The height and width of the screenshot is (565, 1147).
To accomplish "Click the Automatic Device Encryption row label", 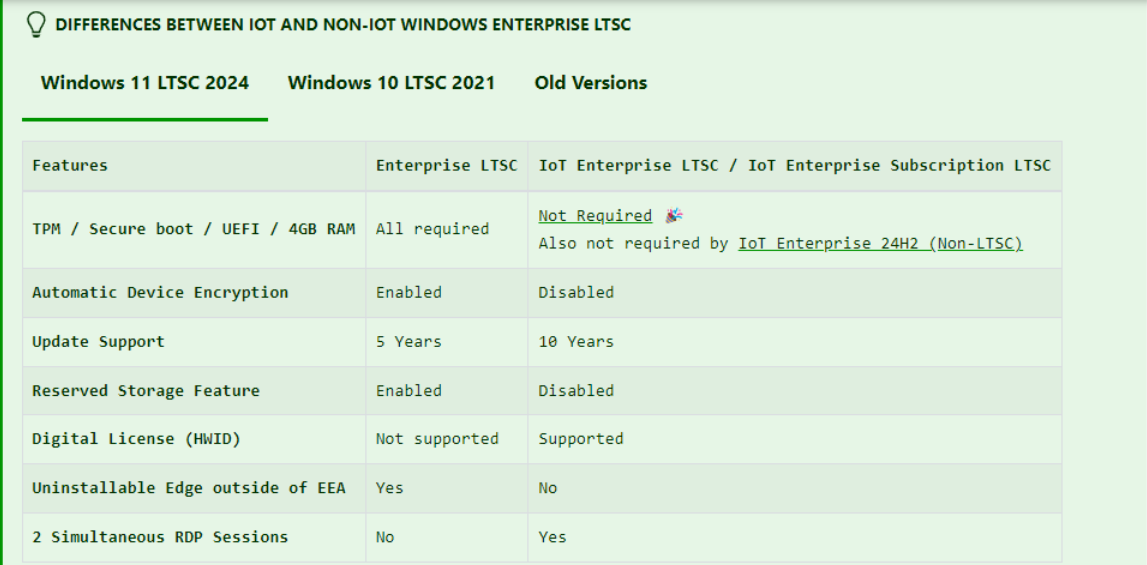I will click(x=160, y=292).
